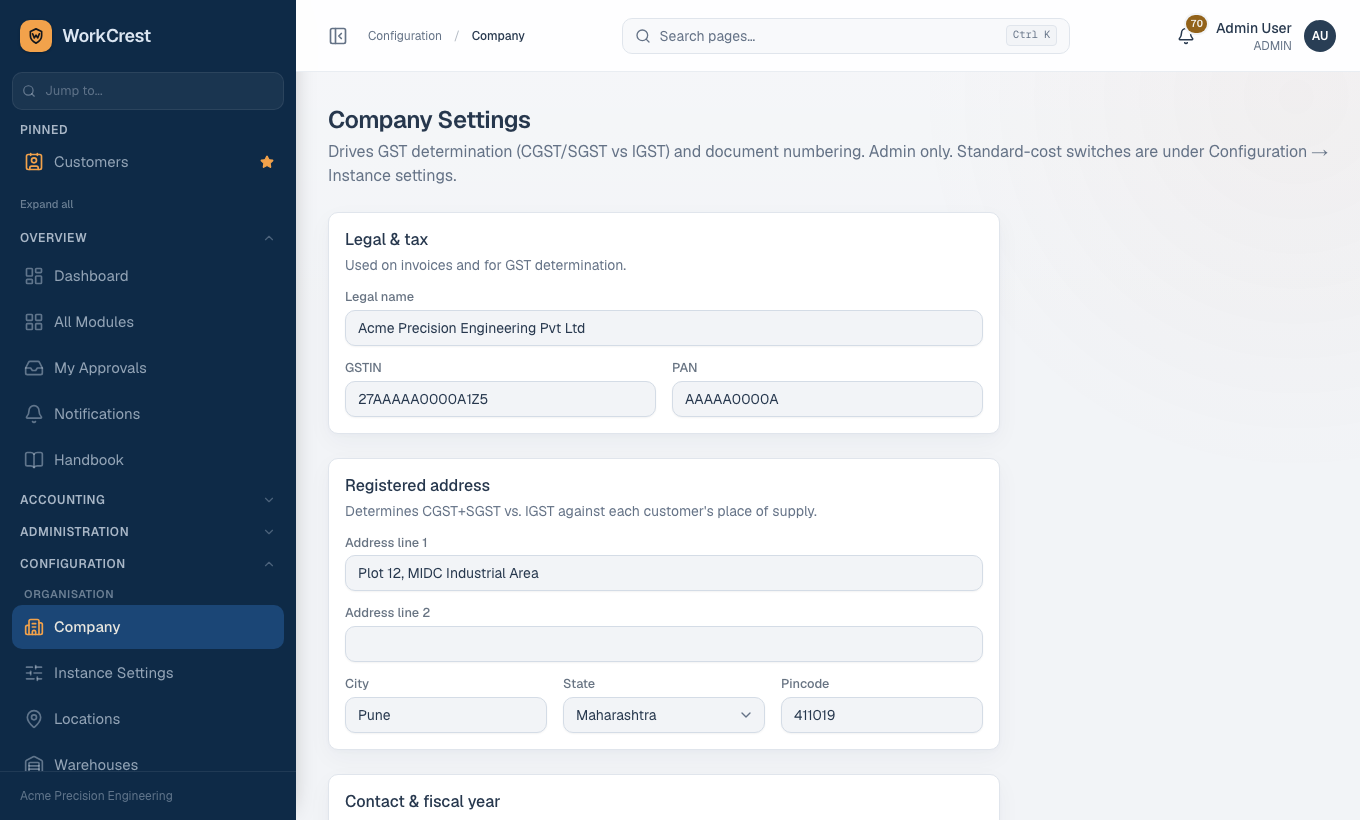Open the AU user avatar menu
This screenshot has height=820, width=1360.
[x=1320, y=36]
